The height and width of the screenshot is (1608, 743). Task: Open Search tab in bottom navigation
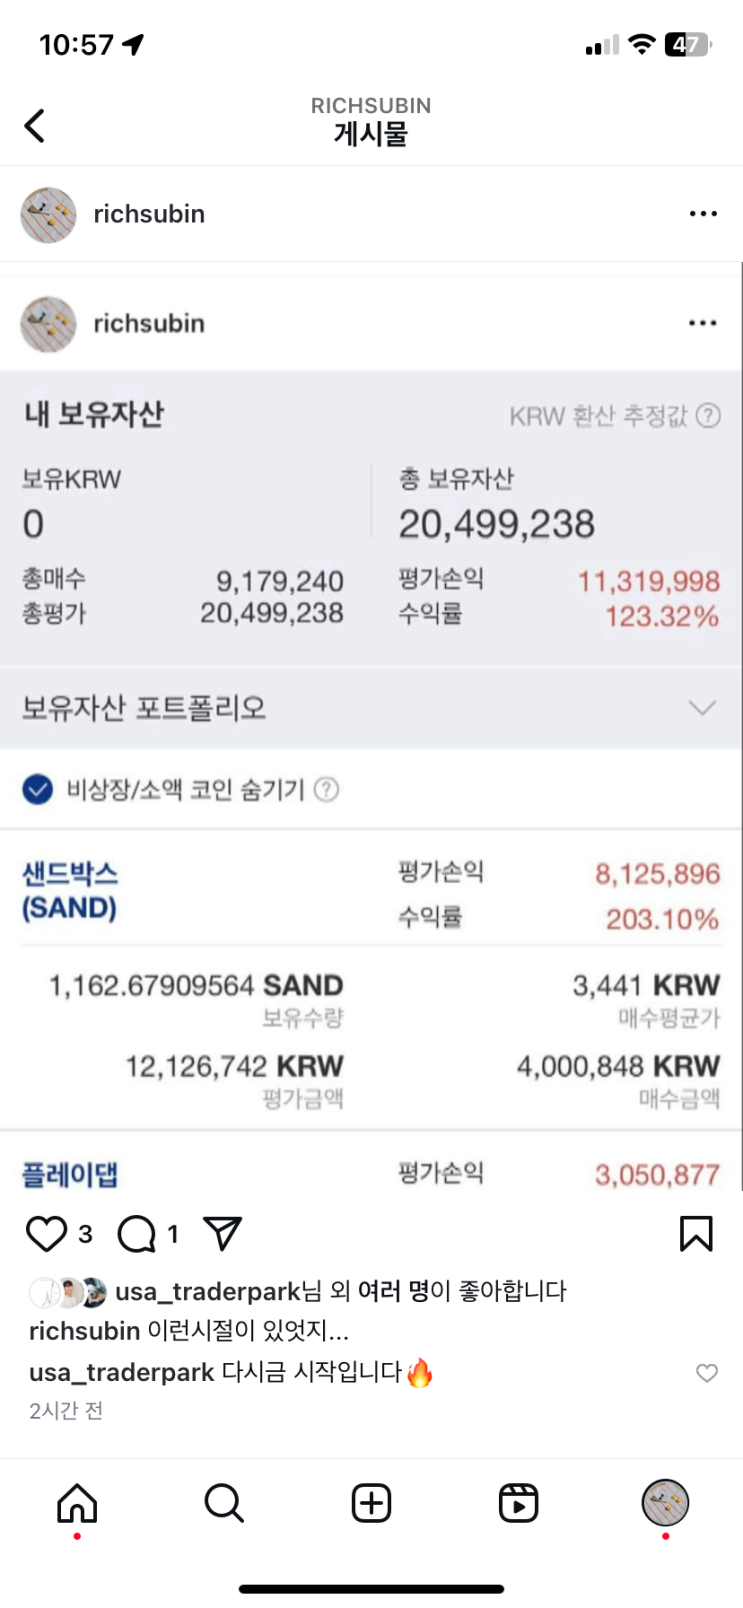click(224, 1503)
